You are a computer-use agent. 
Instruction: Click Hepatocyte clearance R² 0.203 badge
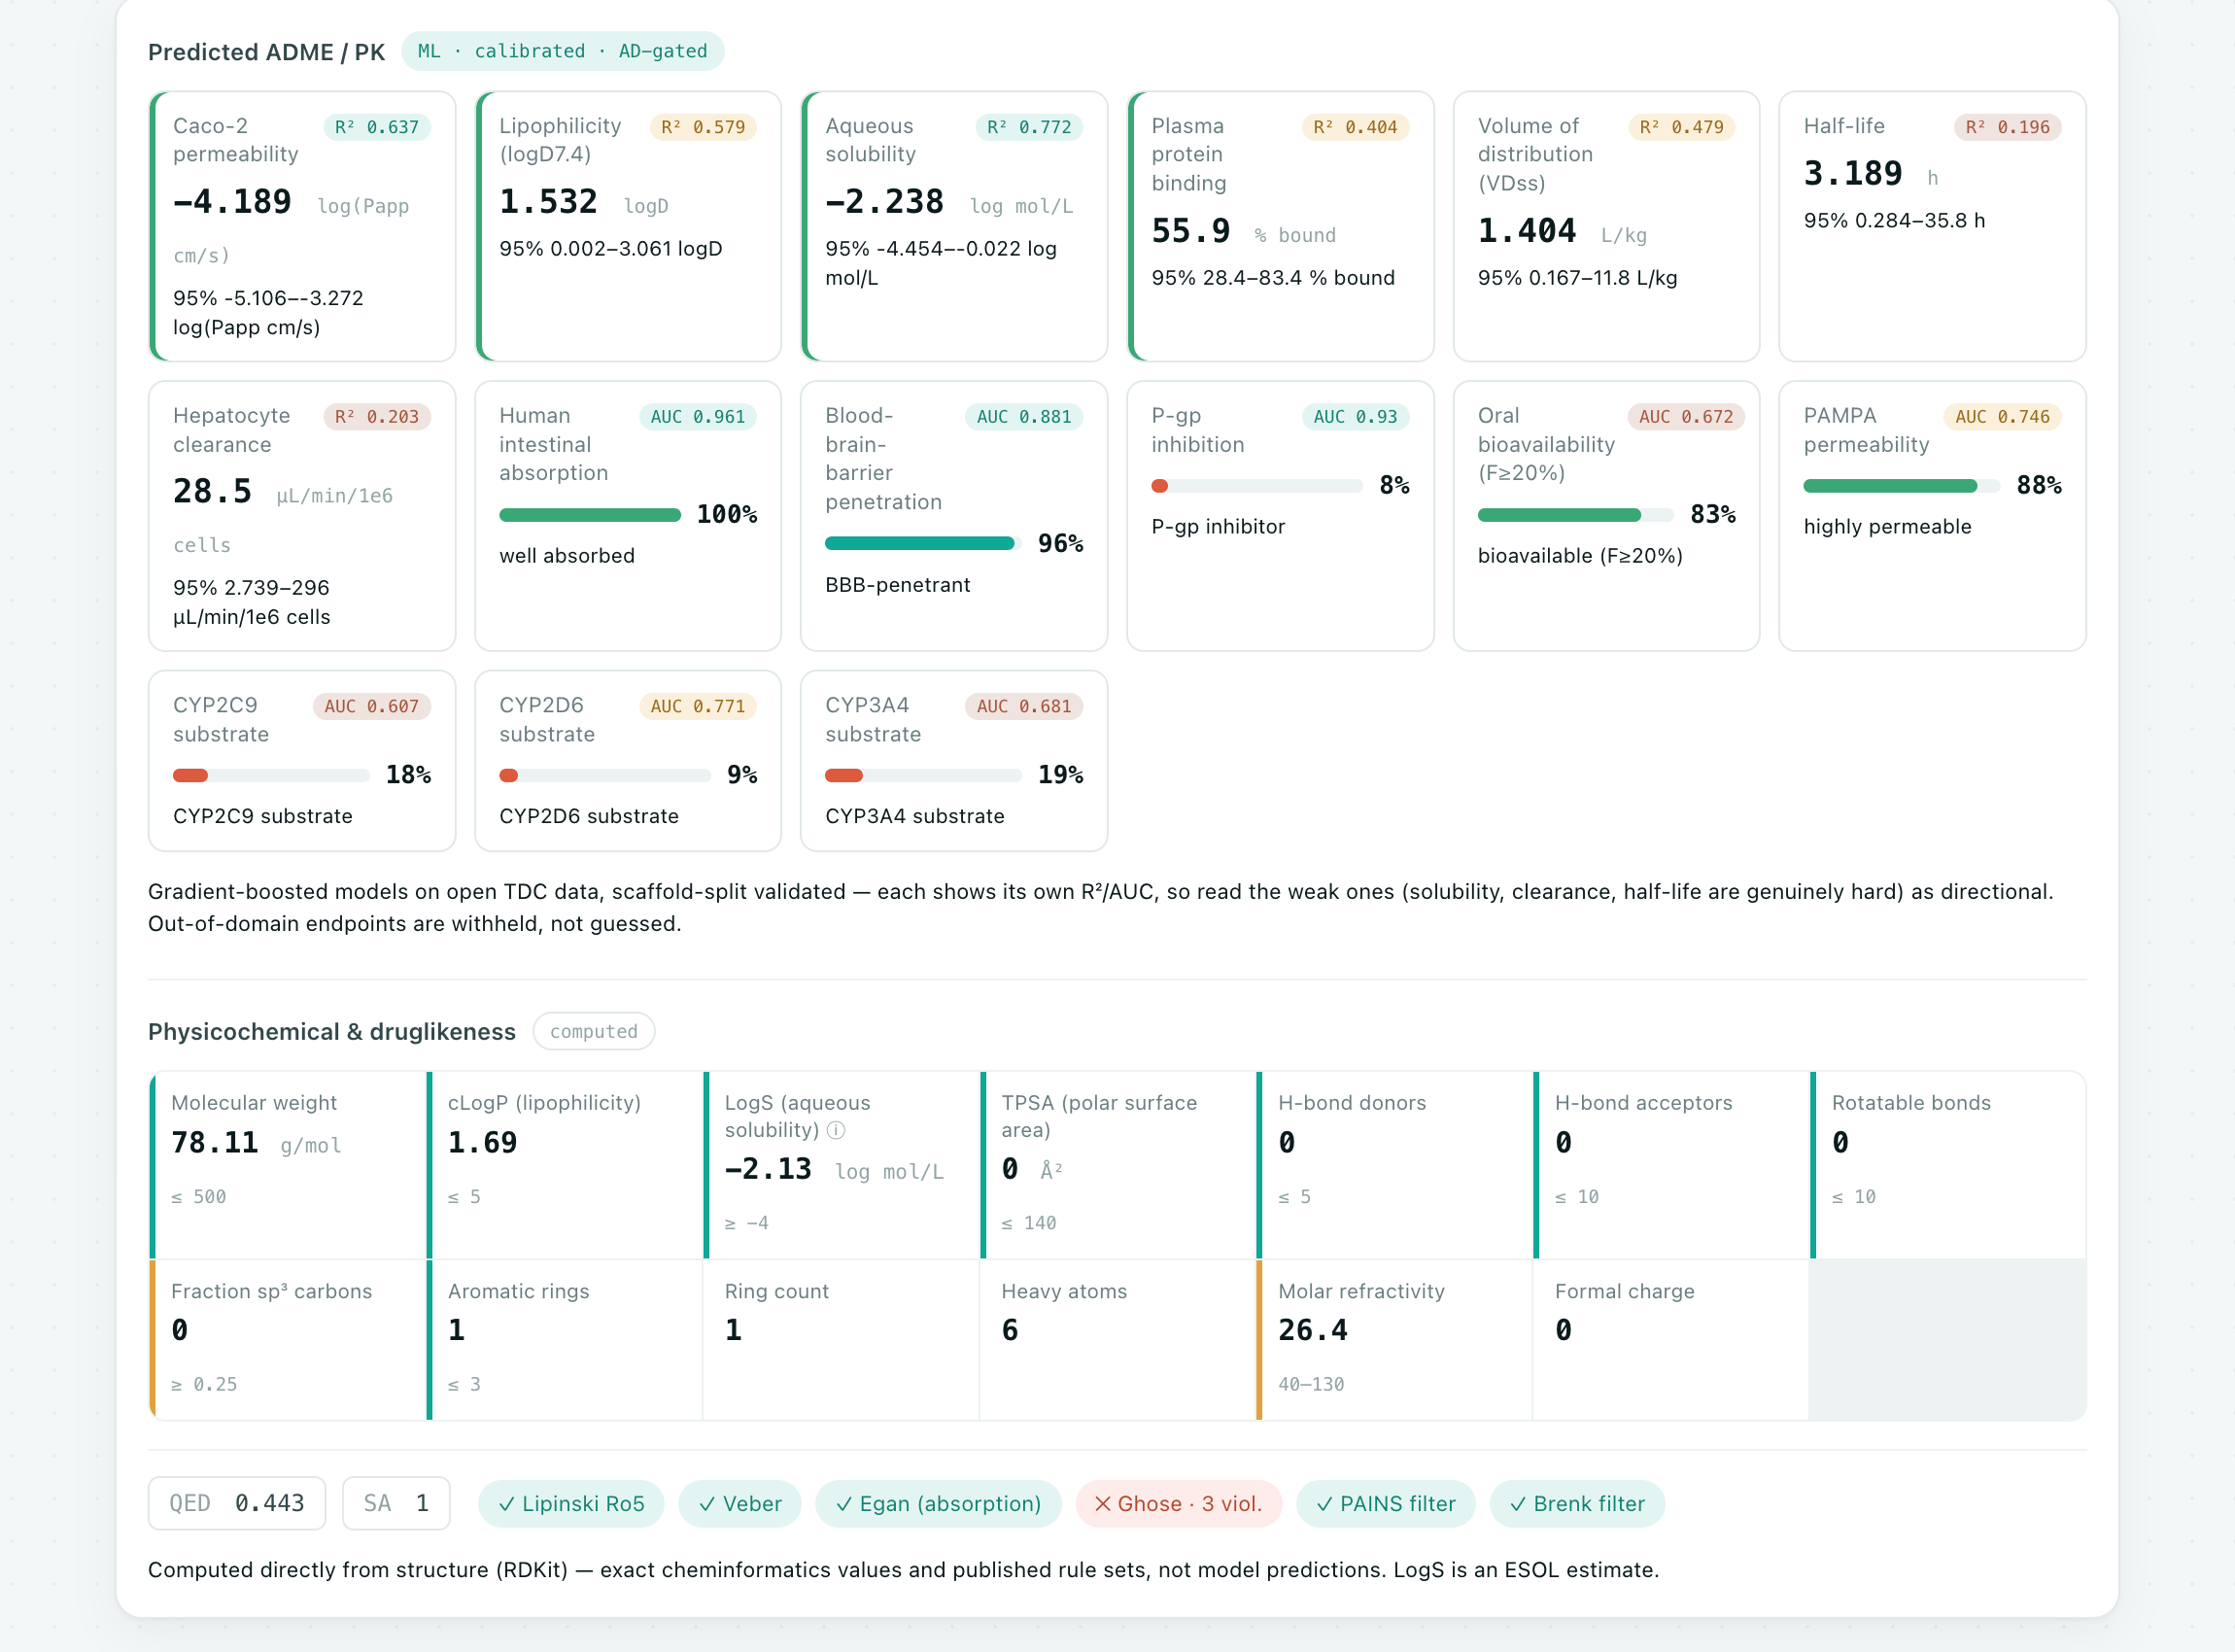pyautogui.click(x=377, y=417)
